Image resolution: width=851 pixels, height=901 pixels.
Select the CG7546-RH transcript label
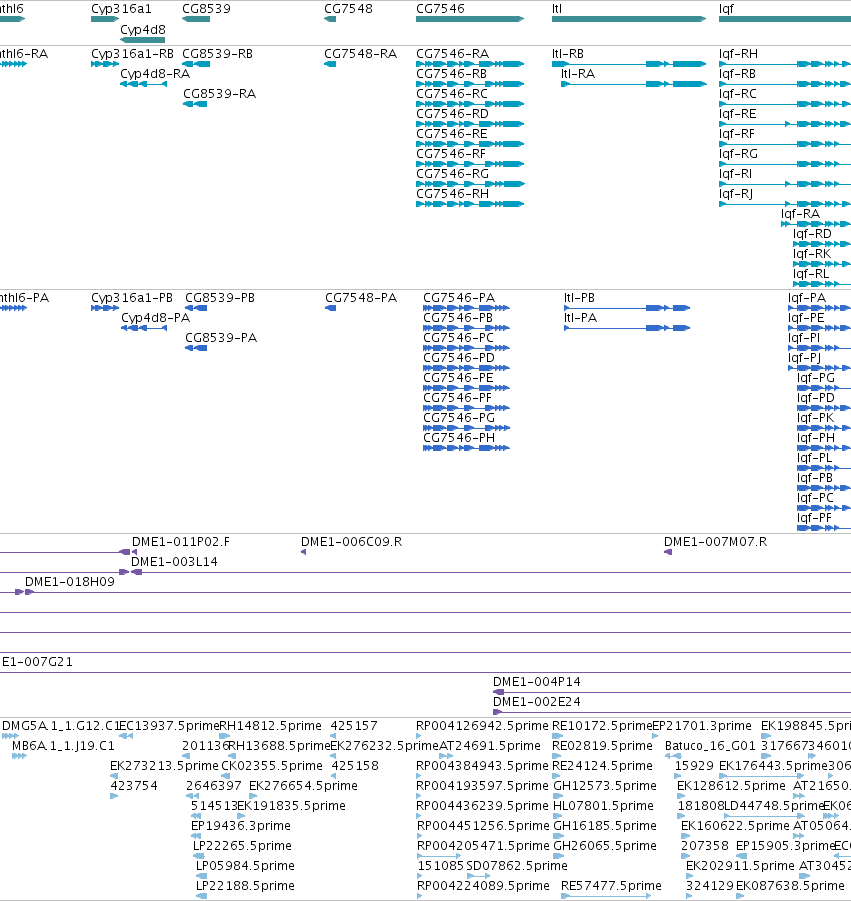point(452,194)
